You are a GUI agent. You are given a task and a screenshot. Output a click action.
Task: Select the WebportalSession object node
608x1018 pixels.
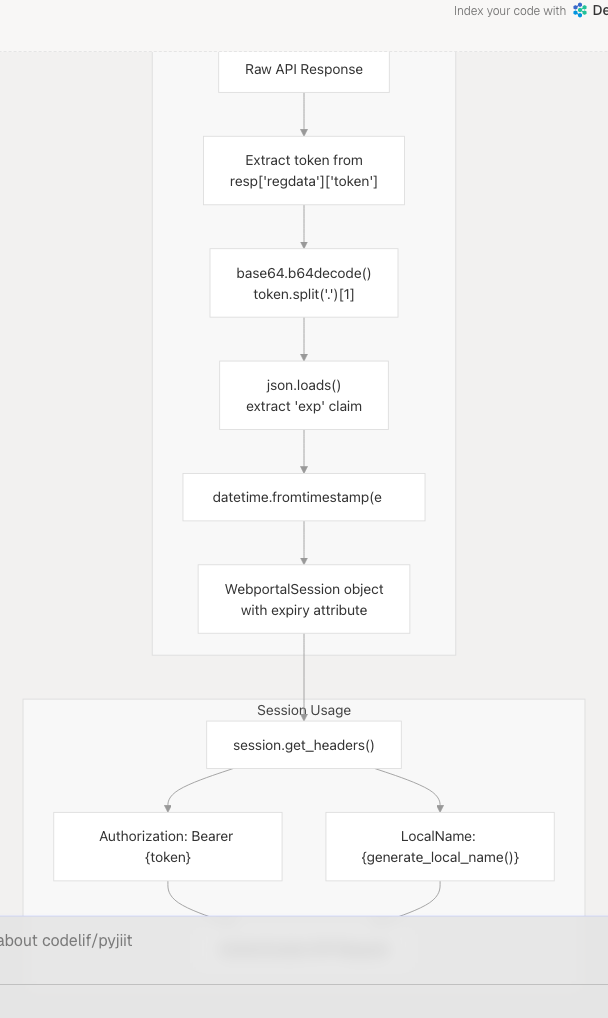coord(304,599)
